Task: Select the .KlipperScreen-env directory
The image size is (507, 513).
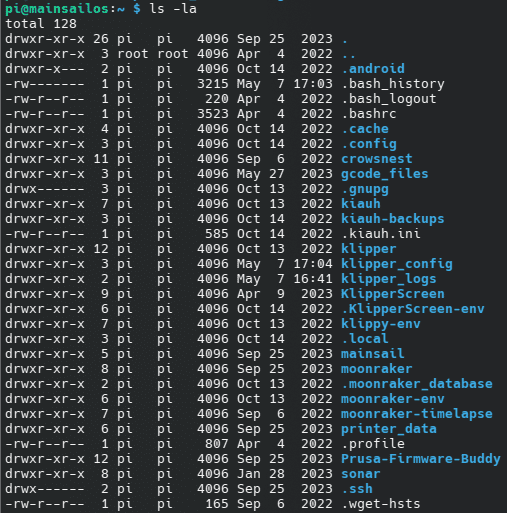Action: coord(413,309)
